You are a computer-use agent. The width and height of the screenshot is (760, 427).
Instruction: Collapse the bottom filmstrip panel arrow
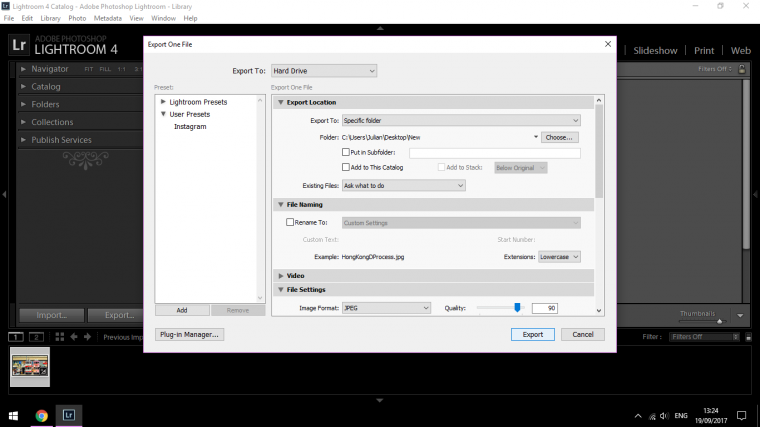[x=380, y=400]
